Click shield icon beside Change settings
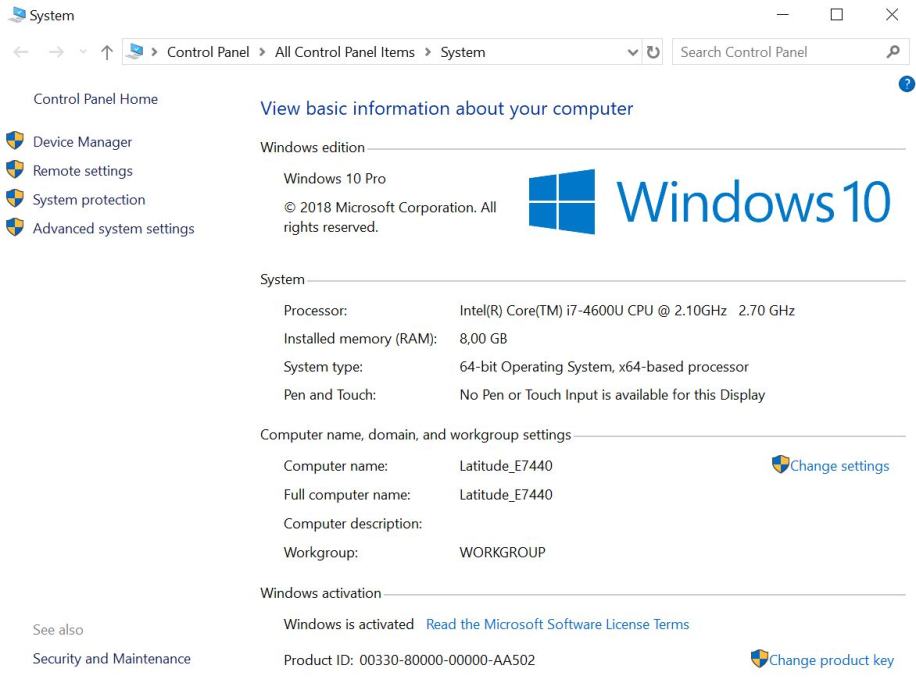The image size is (916, 690). [x=780, y=464]
